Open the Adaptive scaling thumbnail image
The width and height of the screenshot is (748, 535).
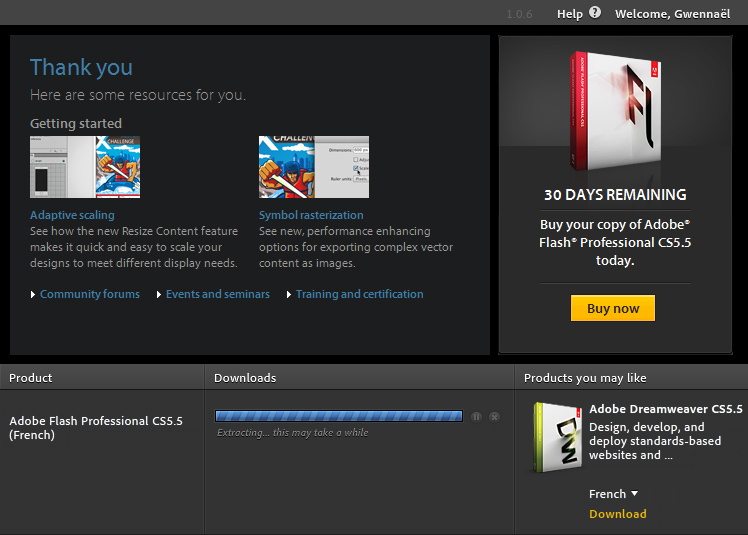tap(85, 167)
